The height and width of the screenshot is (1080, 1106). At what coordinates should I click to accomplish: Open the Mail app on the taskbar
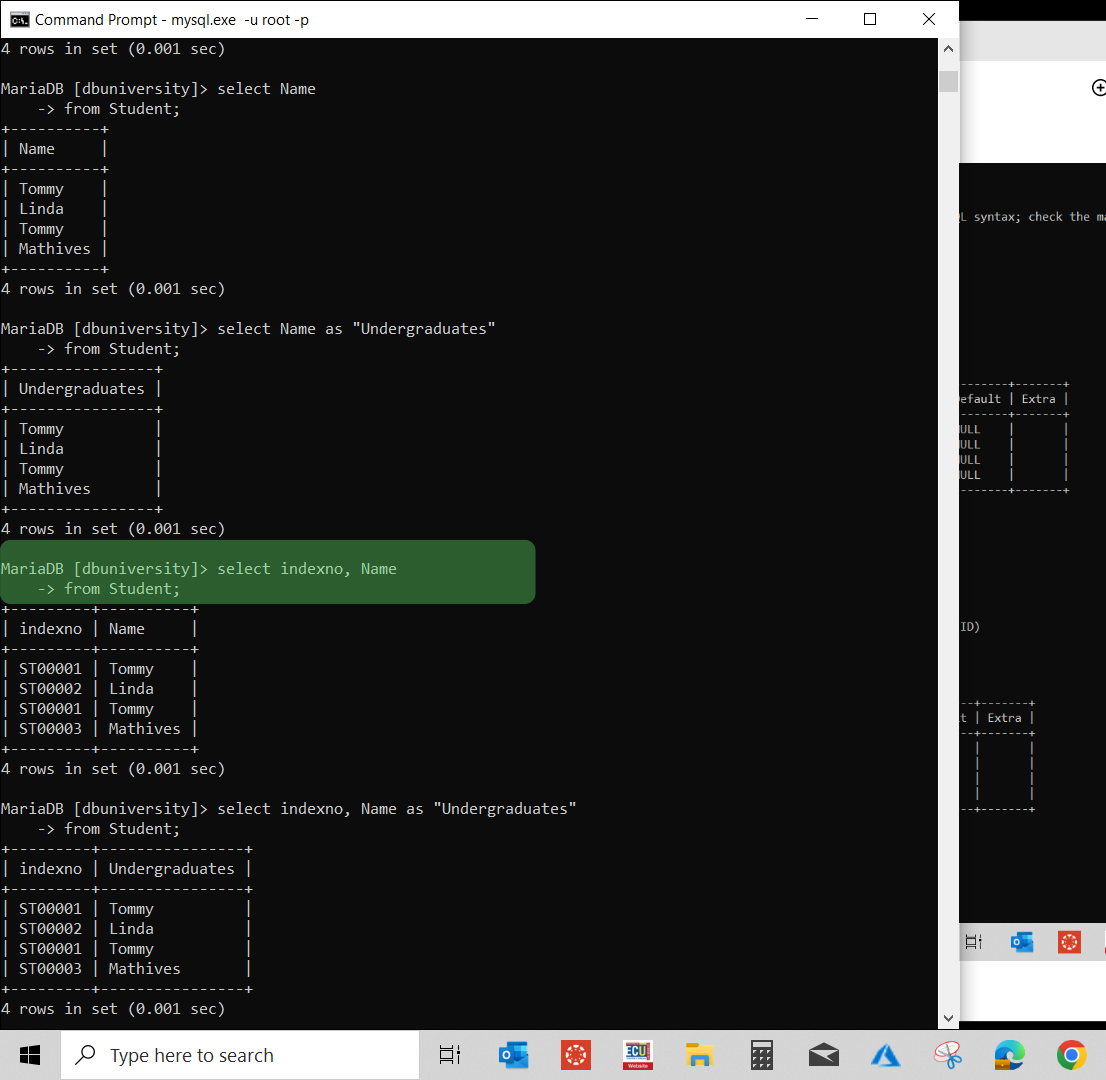point(823,1054)
